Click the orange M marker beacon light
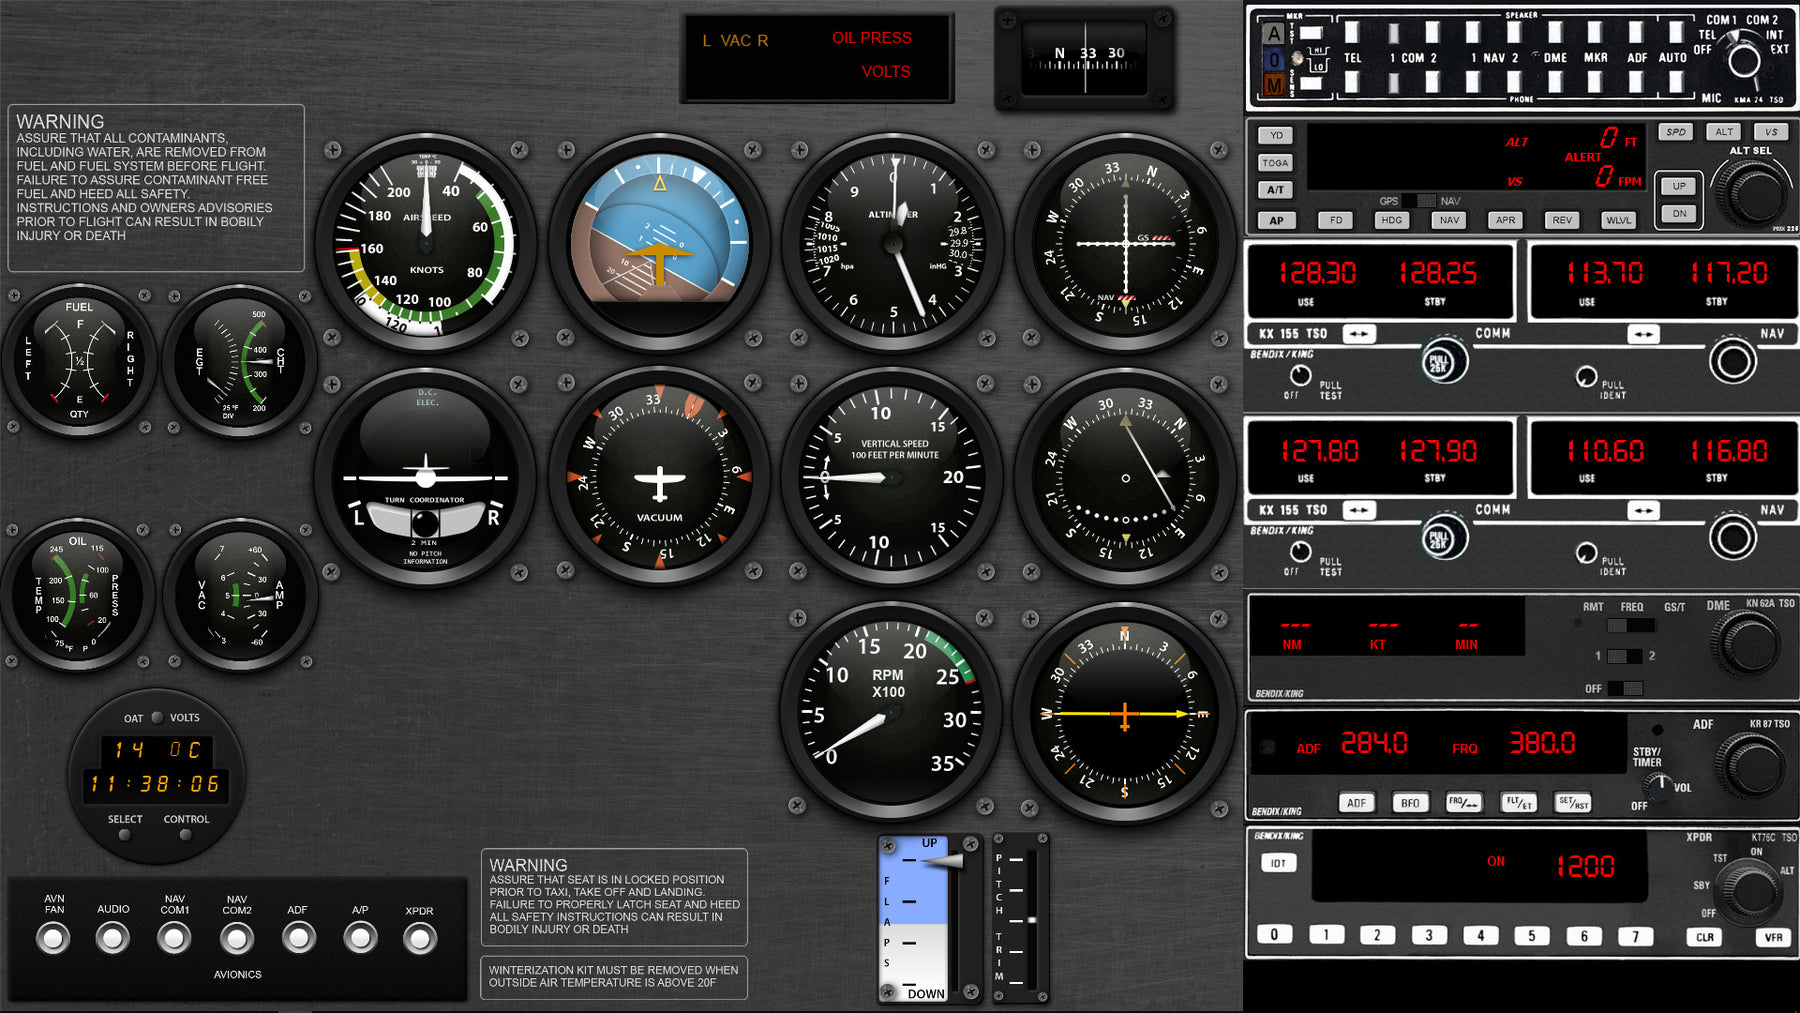The height and width of the screenshot is (1013, 1800). tap(1274, 86)
